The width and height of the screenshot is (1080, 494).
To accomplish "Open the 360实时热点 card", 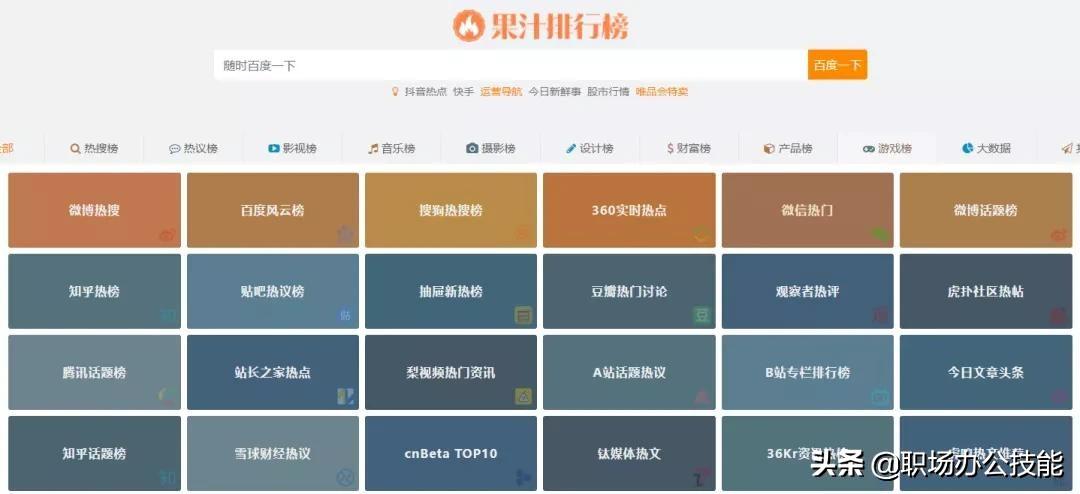I will [629, 210].
